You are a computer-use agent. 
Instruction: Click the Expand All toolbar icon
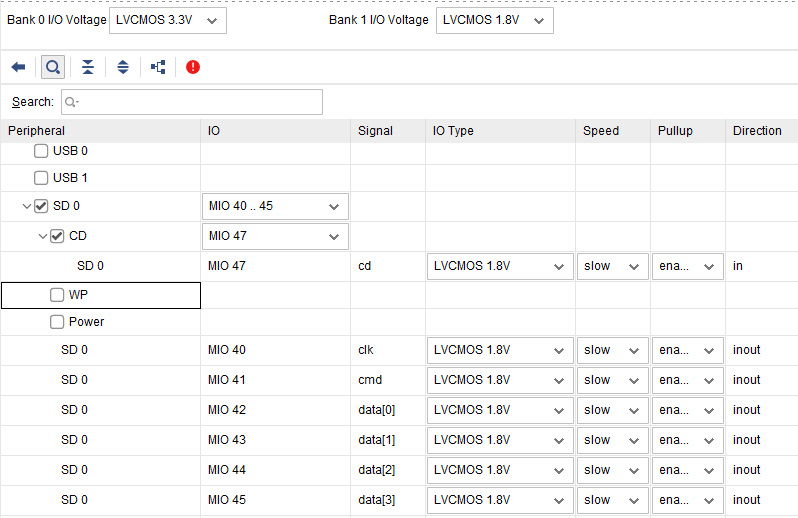coord(123,67)
